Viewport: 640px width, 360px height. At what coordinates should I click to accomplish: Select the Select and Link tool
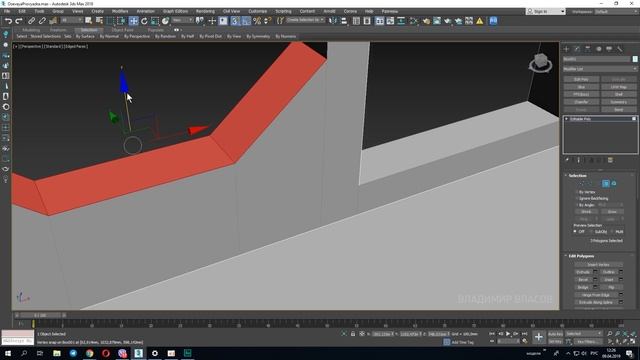tap(31, 21)
